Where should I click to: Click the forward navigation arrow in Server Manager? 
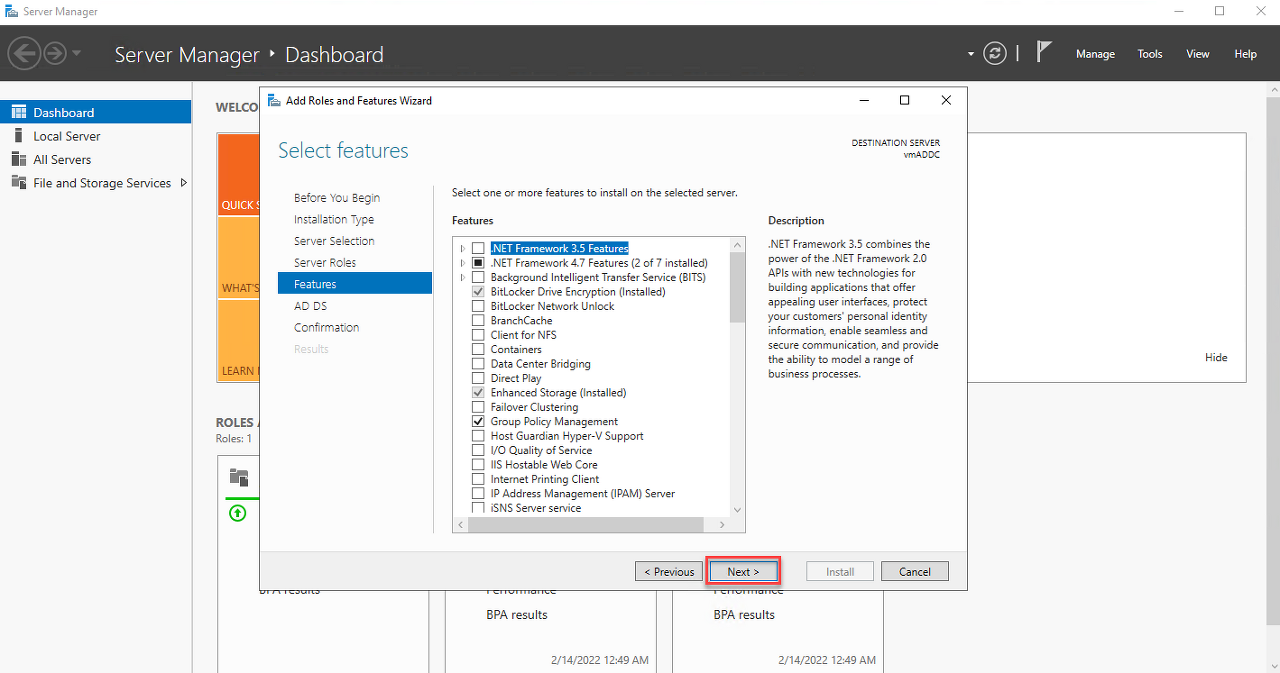tap(54, 53)
